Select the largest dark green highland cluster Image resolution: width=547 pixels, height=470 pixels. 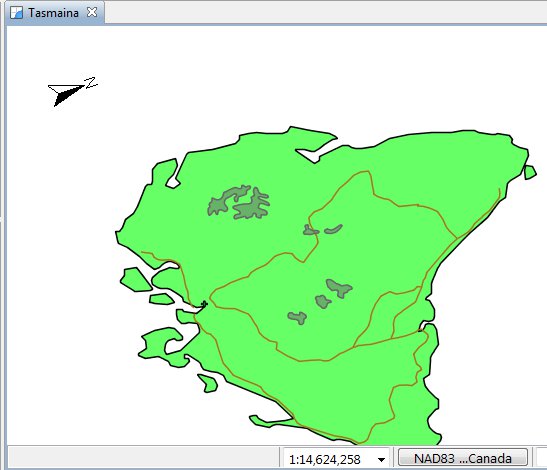pos(240,202)
